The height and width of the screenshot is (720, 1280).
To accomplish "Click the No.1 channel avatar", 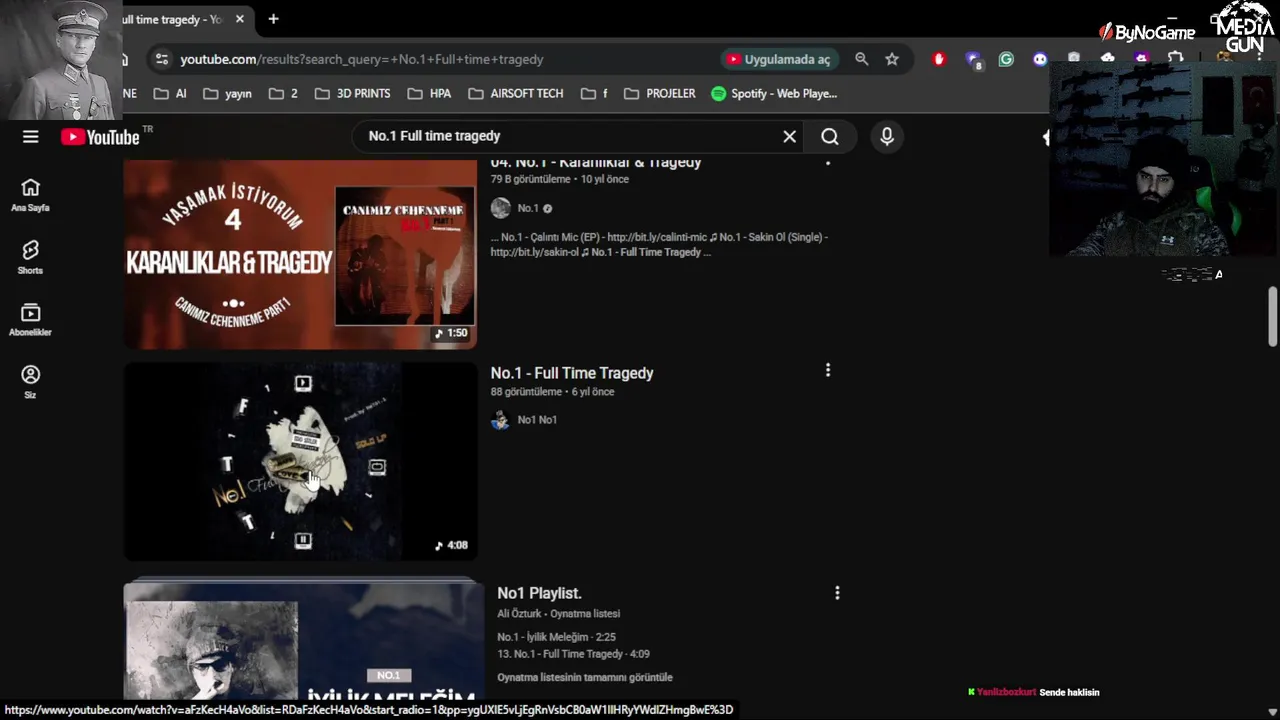I will click(x=500, y=208).
